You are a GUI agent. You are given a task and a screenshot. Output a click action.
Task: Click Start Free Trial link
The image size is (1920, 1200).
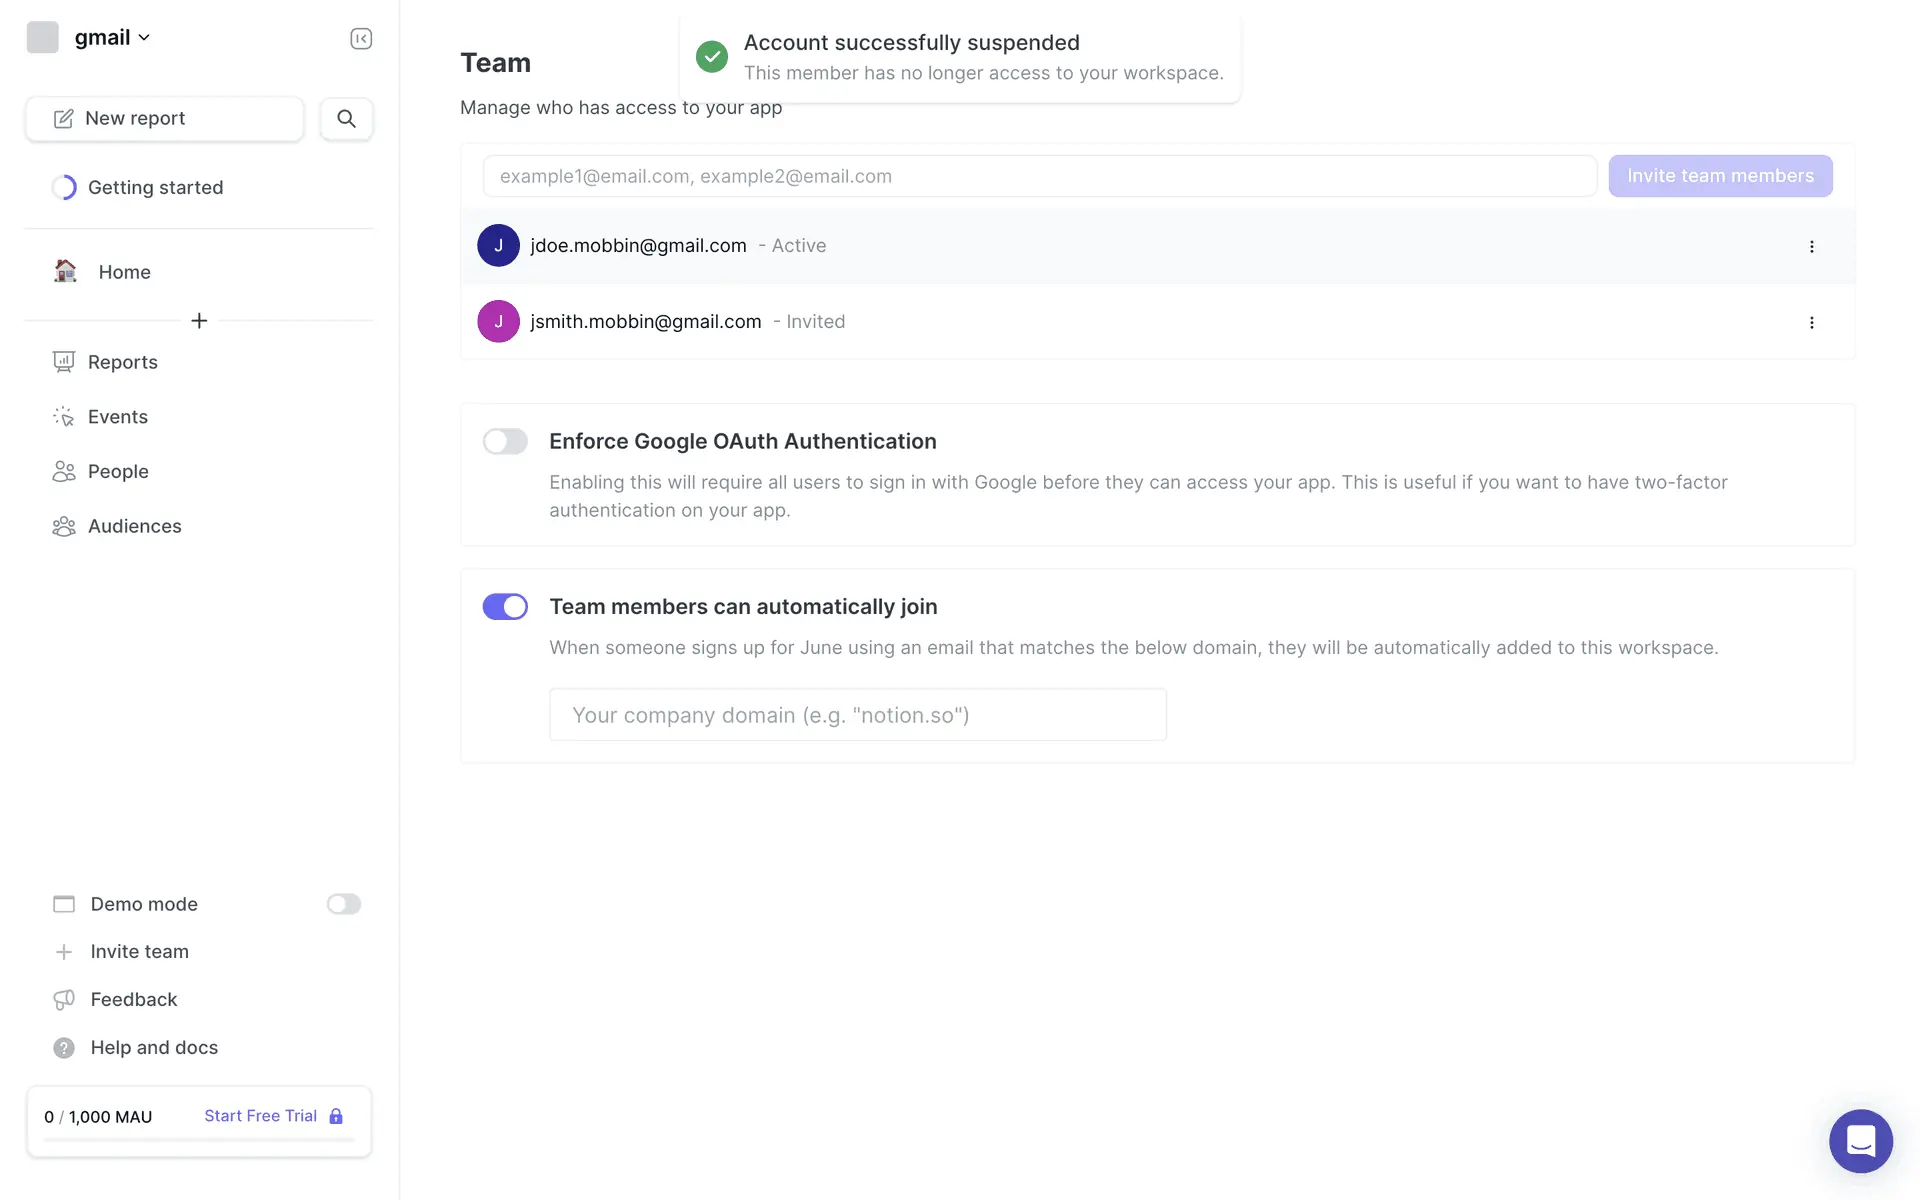coord(261,1116)
